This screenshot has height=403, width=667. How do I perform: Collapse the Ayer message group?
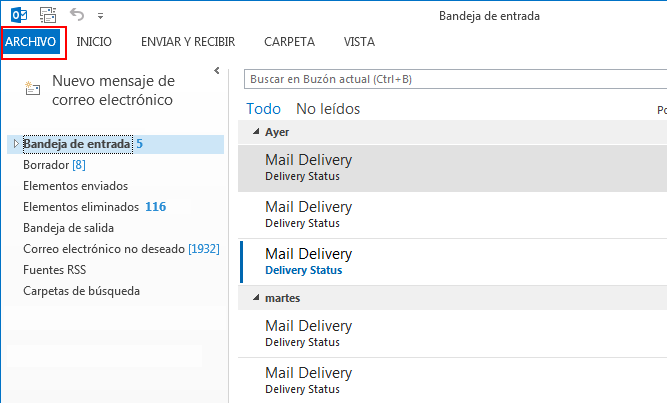point(255,132)
